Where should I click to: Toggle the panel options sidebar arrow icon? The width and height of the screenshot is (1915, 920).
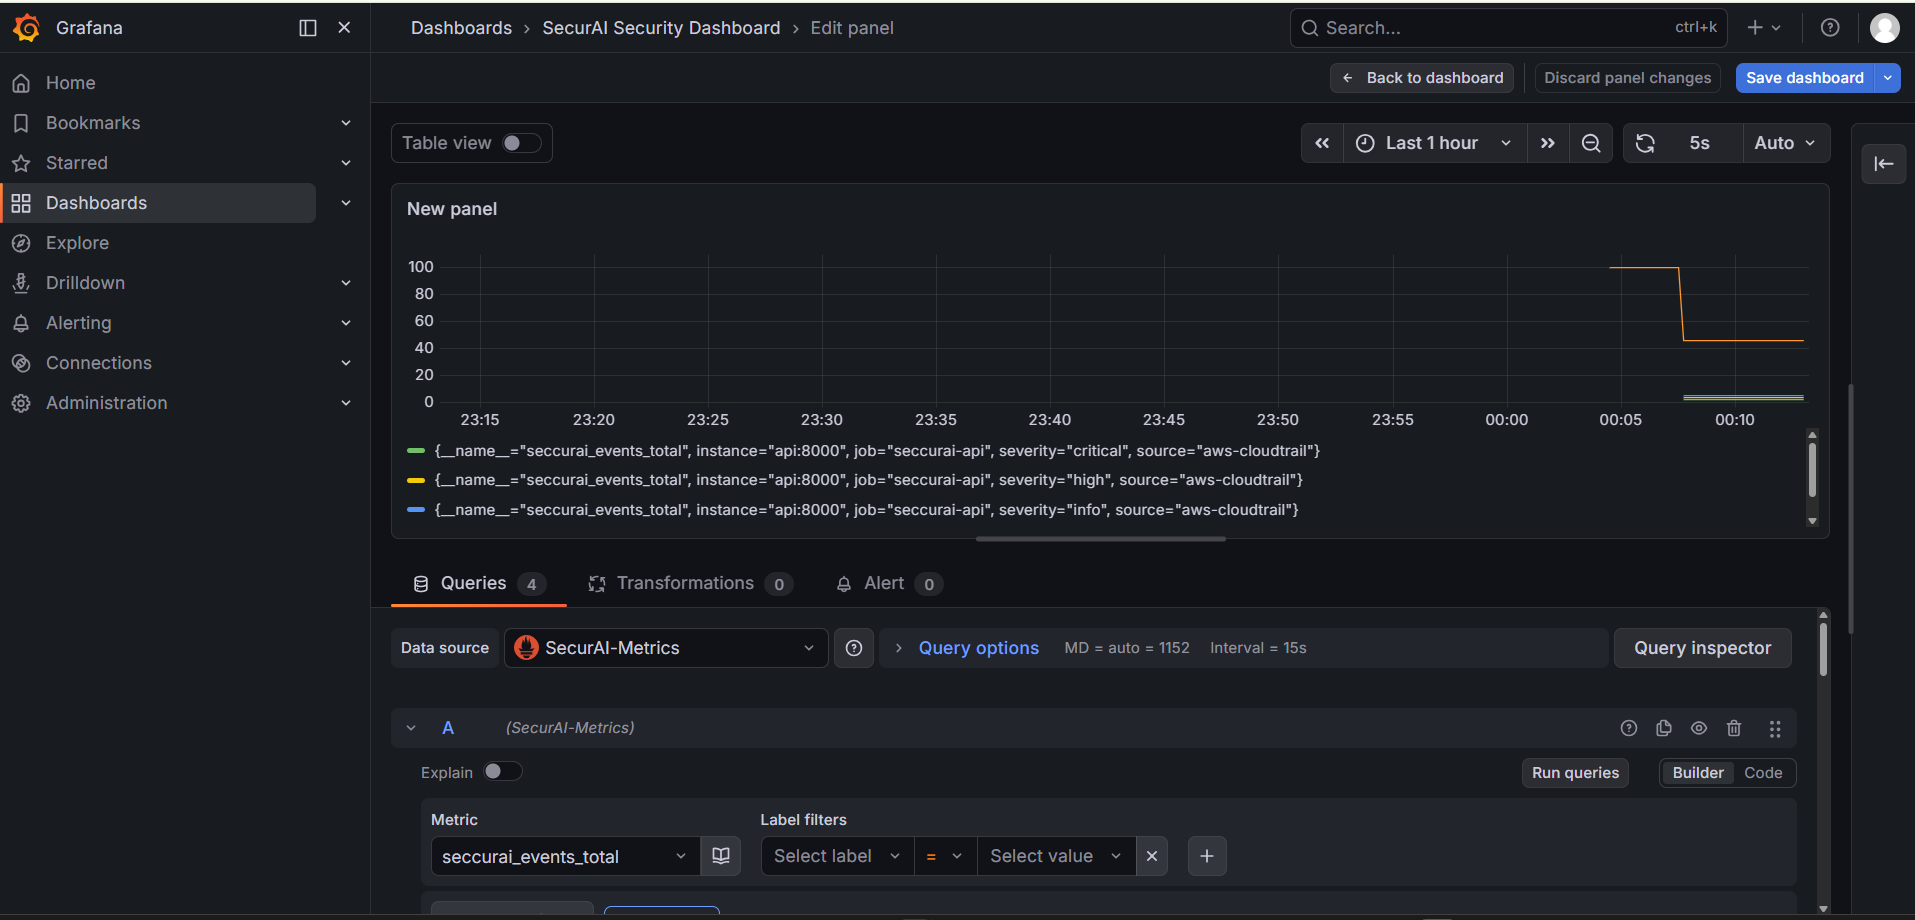[x=1884, y=164]
